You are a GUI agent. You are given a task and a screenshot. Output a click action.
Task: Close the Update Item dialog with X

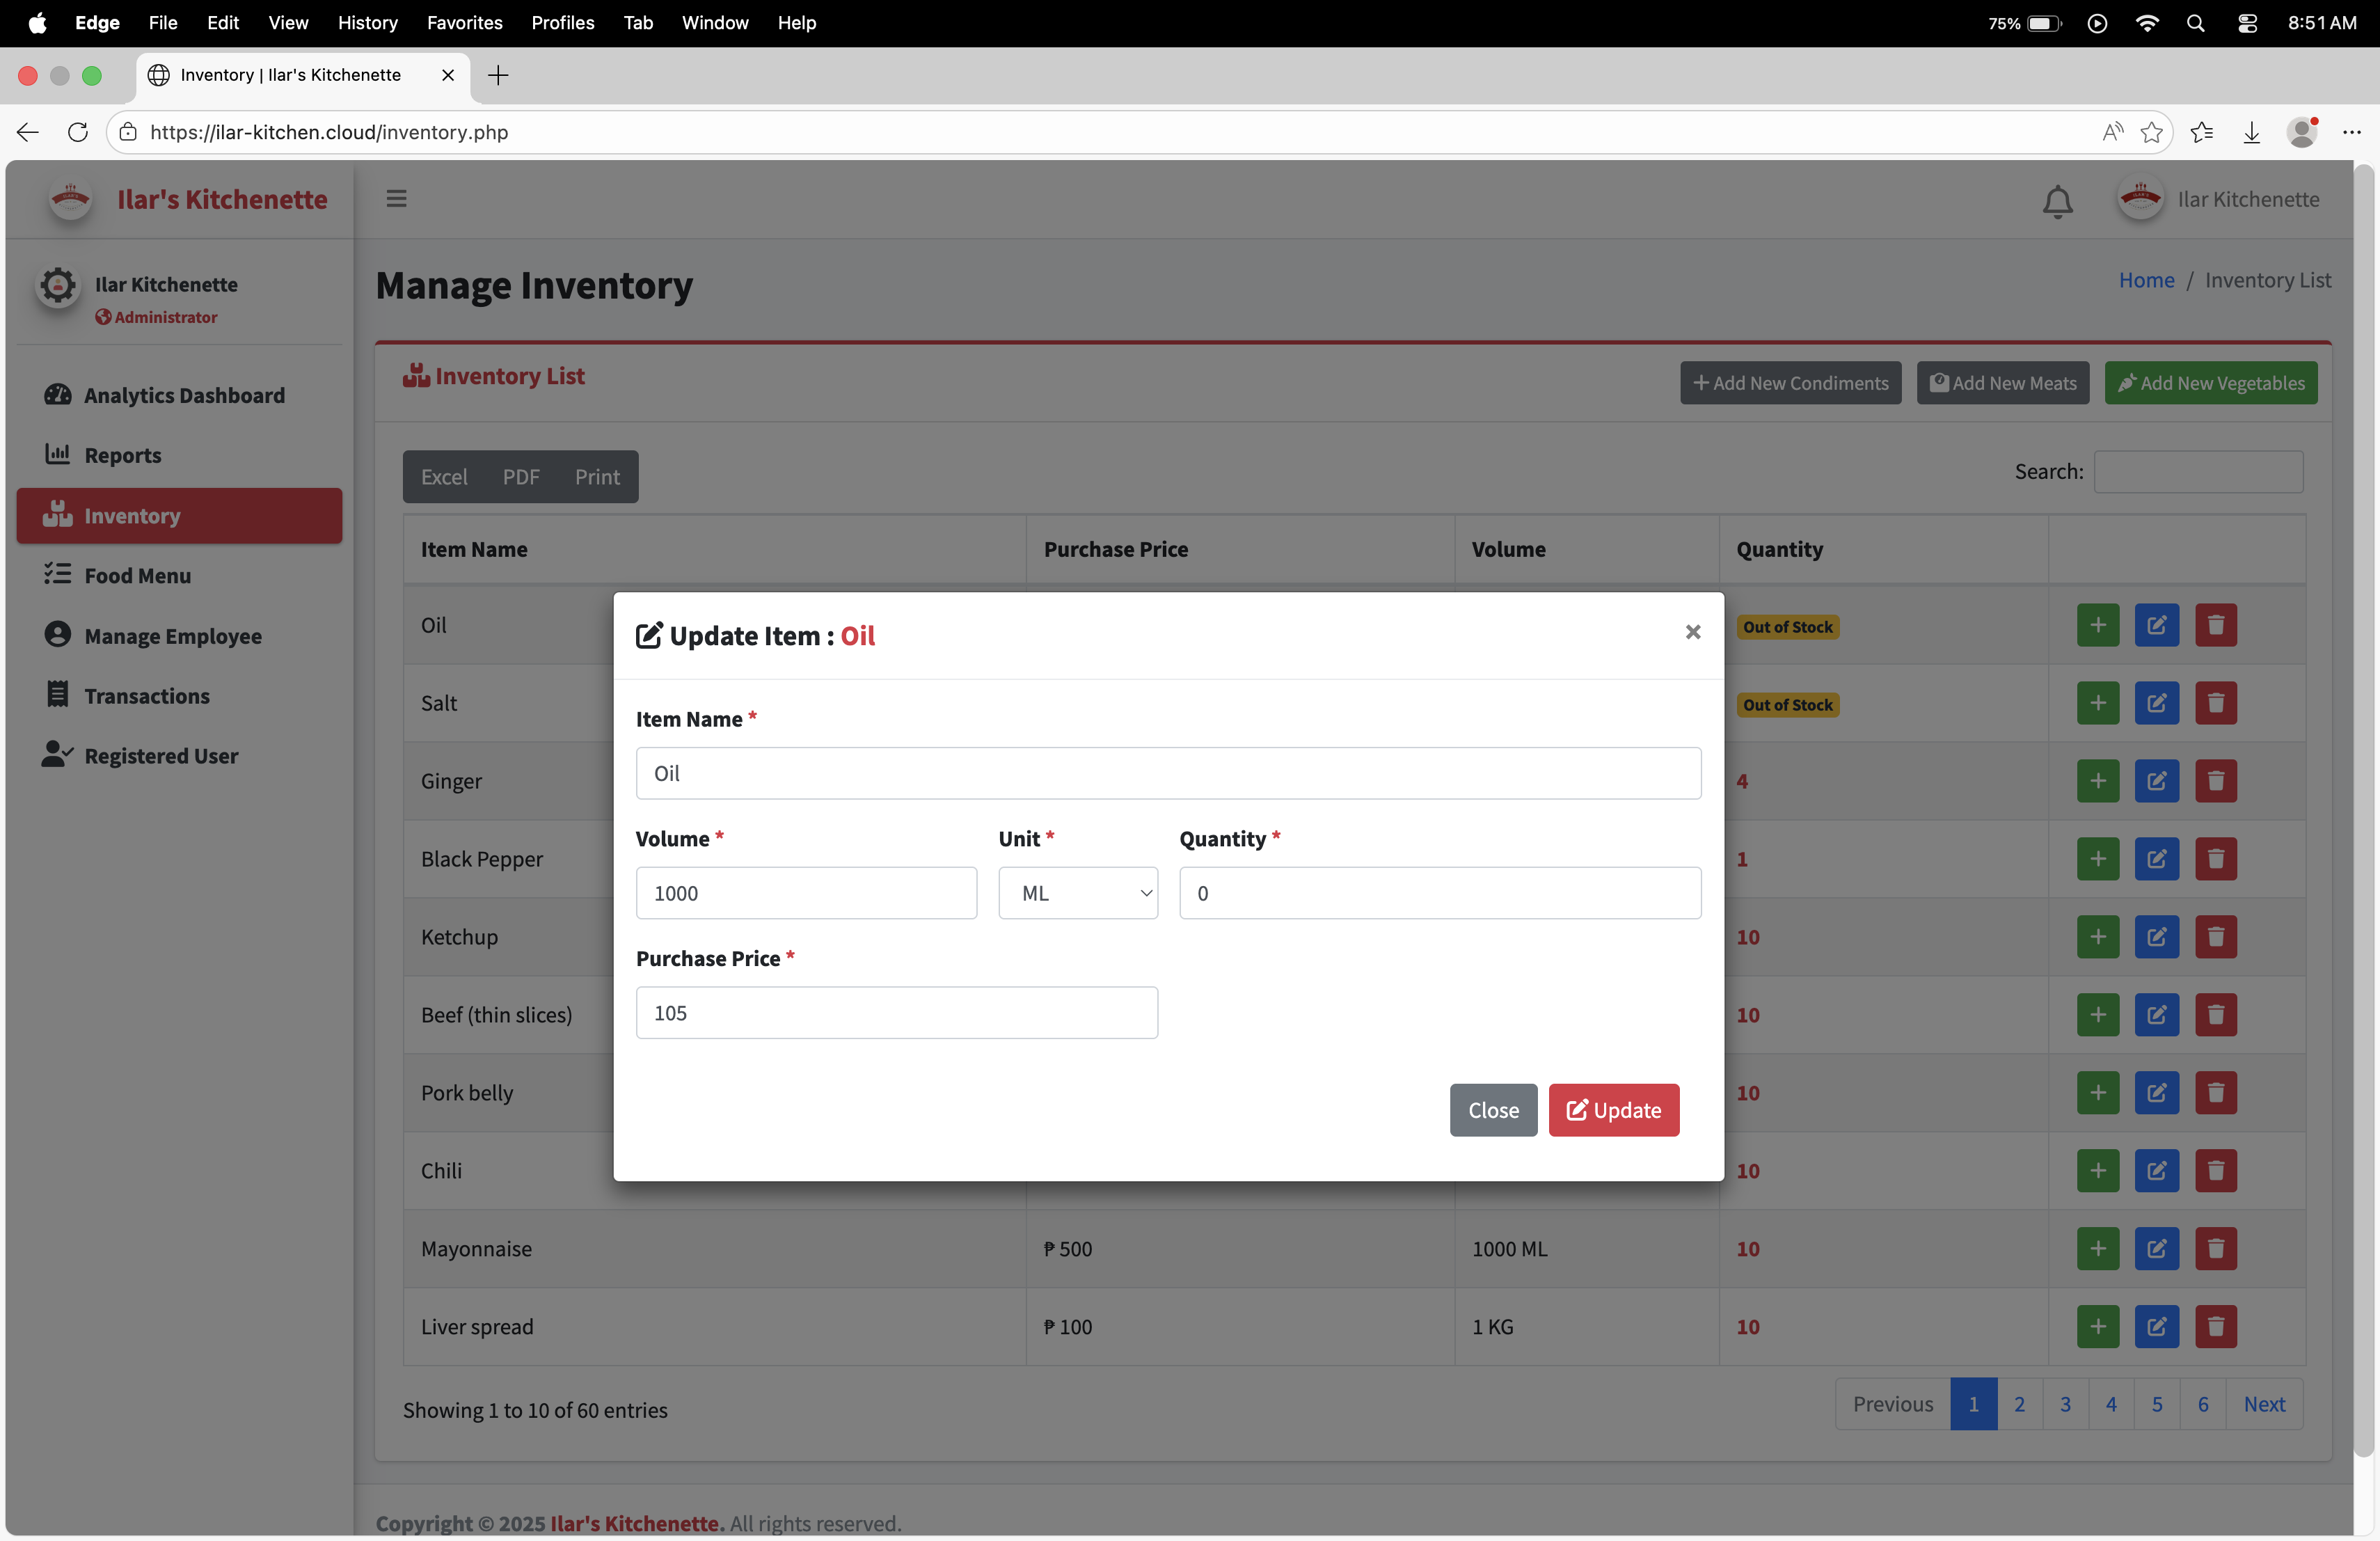(1692, 632)
